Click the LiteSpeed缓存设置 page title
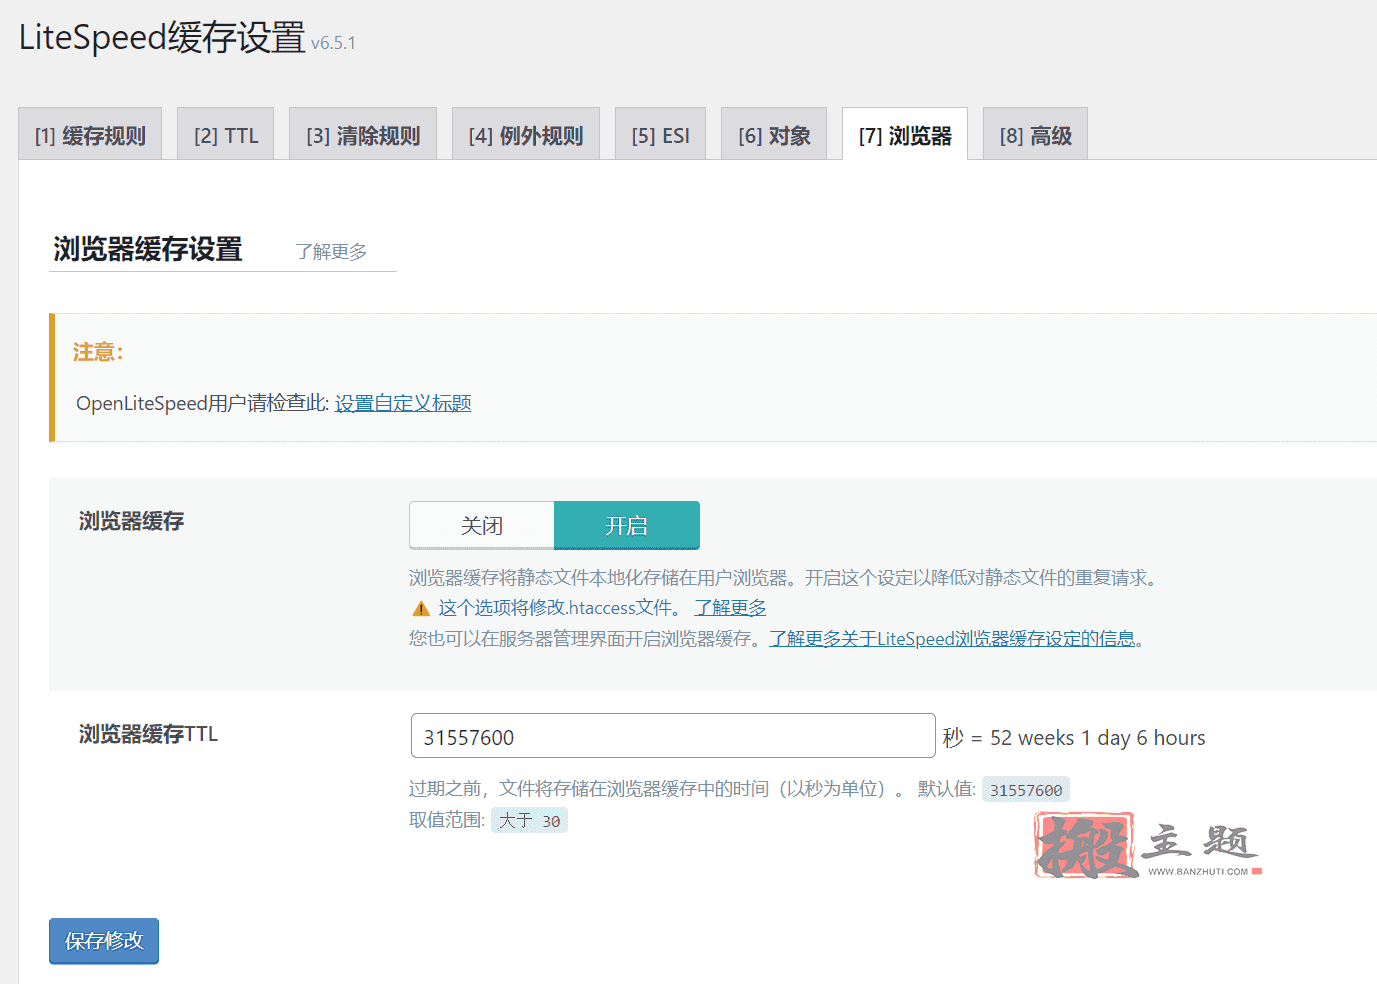Viewport: 1377px width, 984px height. 162,37
